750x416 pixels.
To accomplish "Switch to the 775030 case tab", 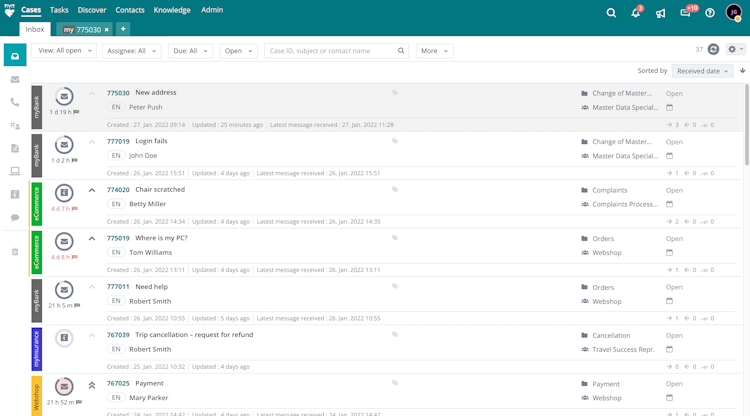I will pos(82,30).
